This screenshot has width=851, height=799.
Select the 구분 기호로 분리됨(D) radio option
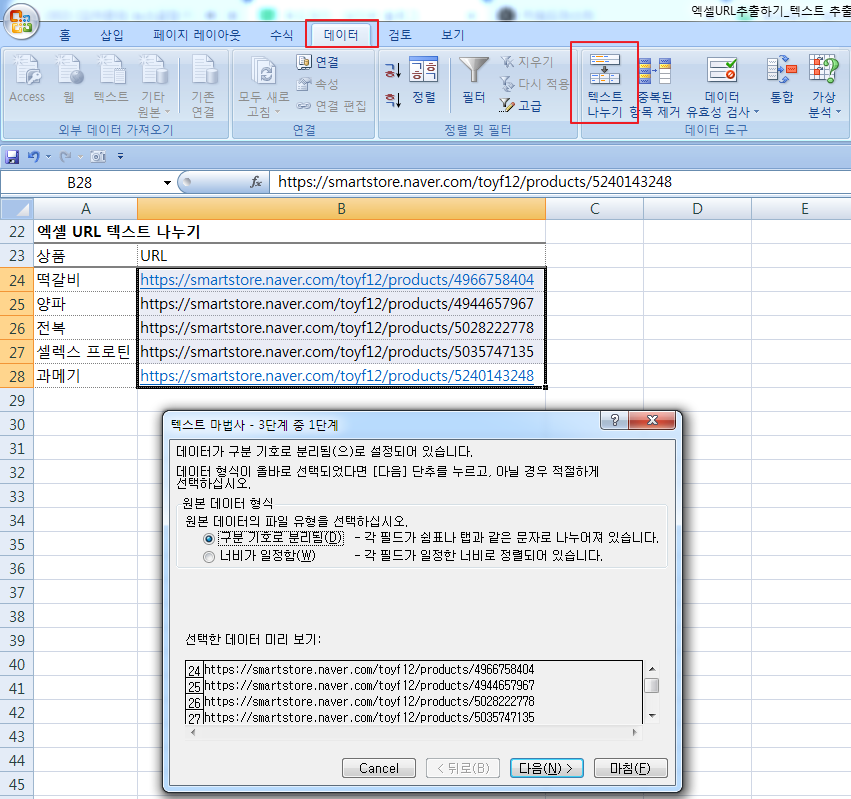click(x=209, y=539)
